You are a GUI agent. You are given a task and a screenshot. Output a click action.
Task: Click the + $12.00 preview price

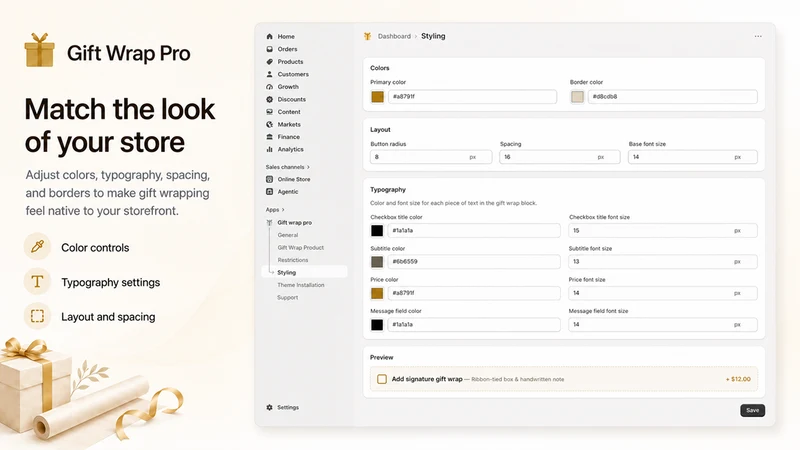click(738, 379)
